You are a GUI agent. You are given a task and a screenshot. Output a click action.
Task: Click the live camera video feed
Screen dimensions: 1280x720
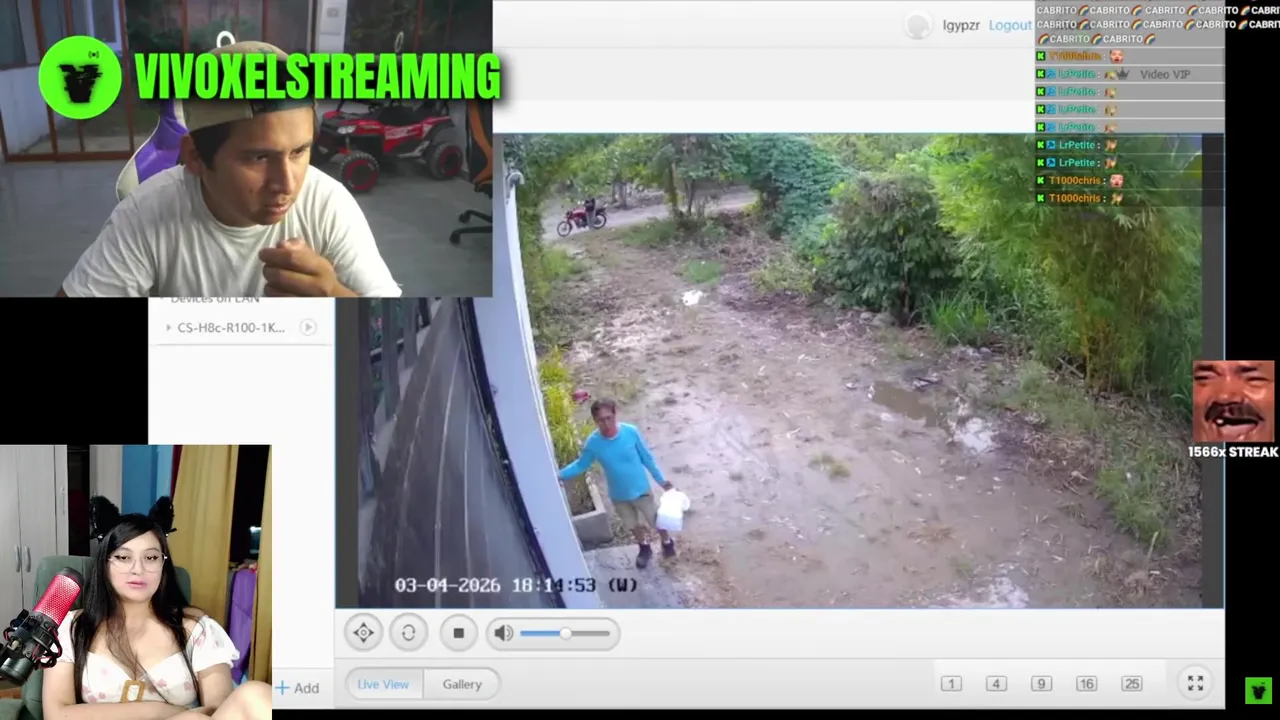(x=779, y=371)
